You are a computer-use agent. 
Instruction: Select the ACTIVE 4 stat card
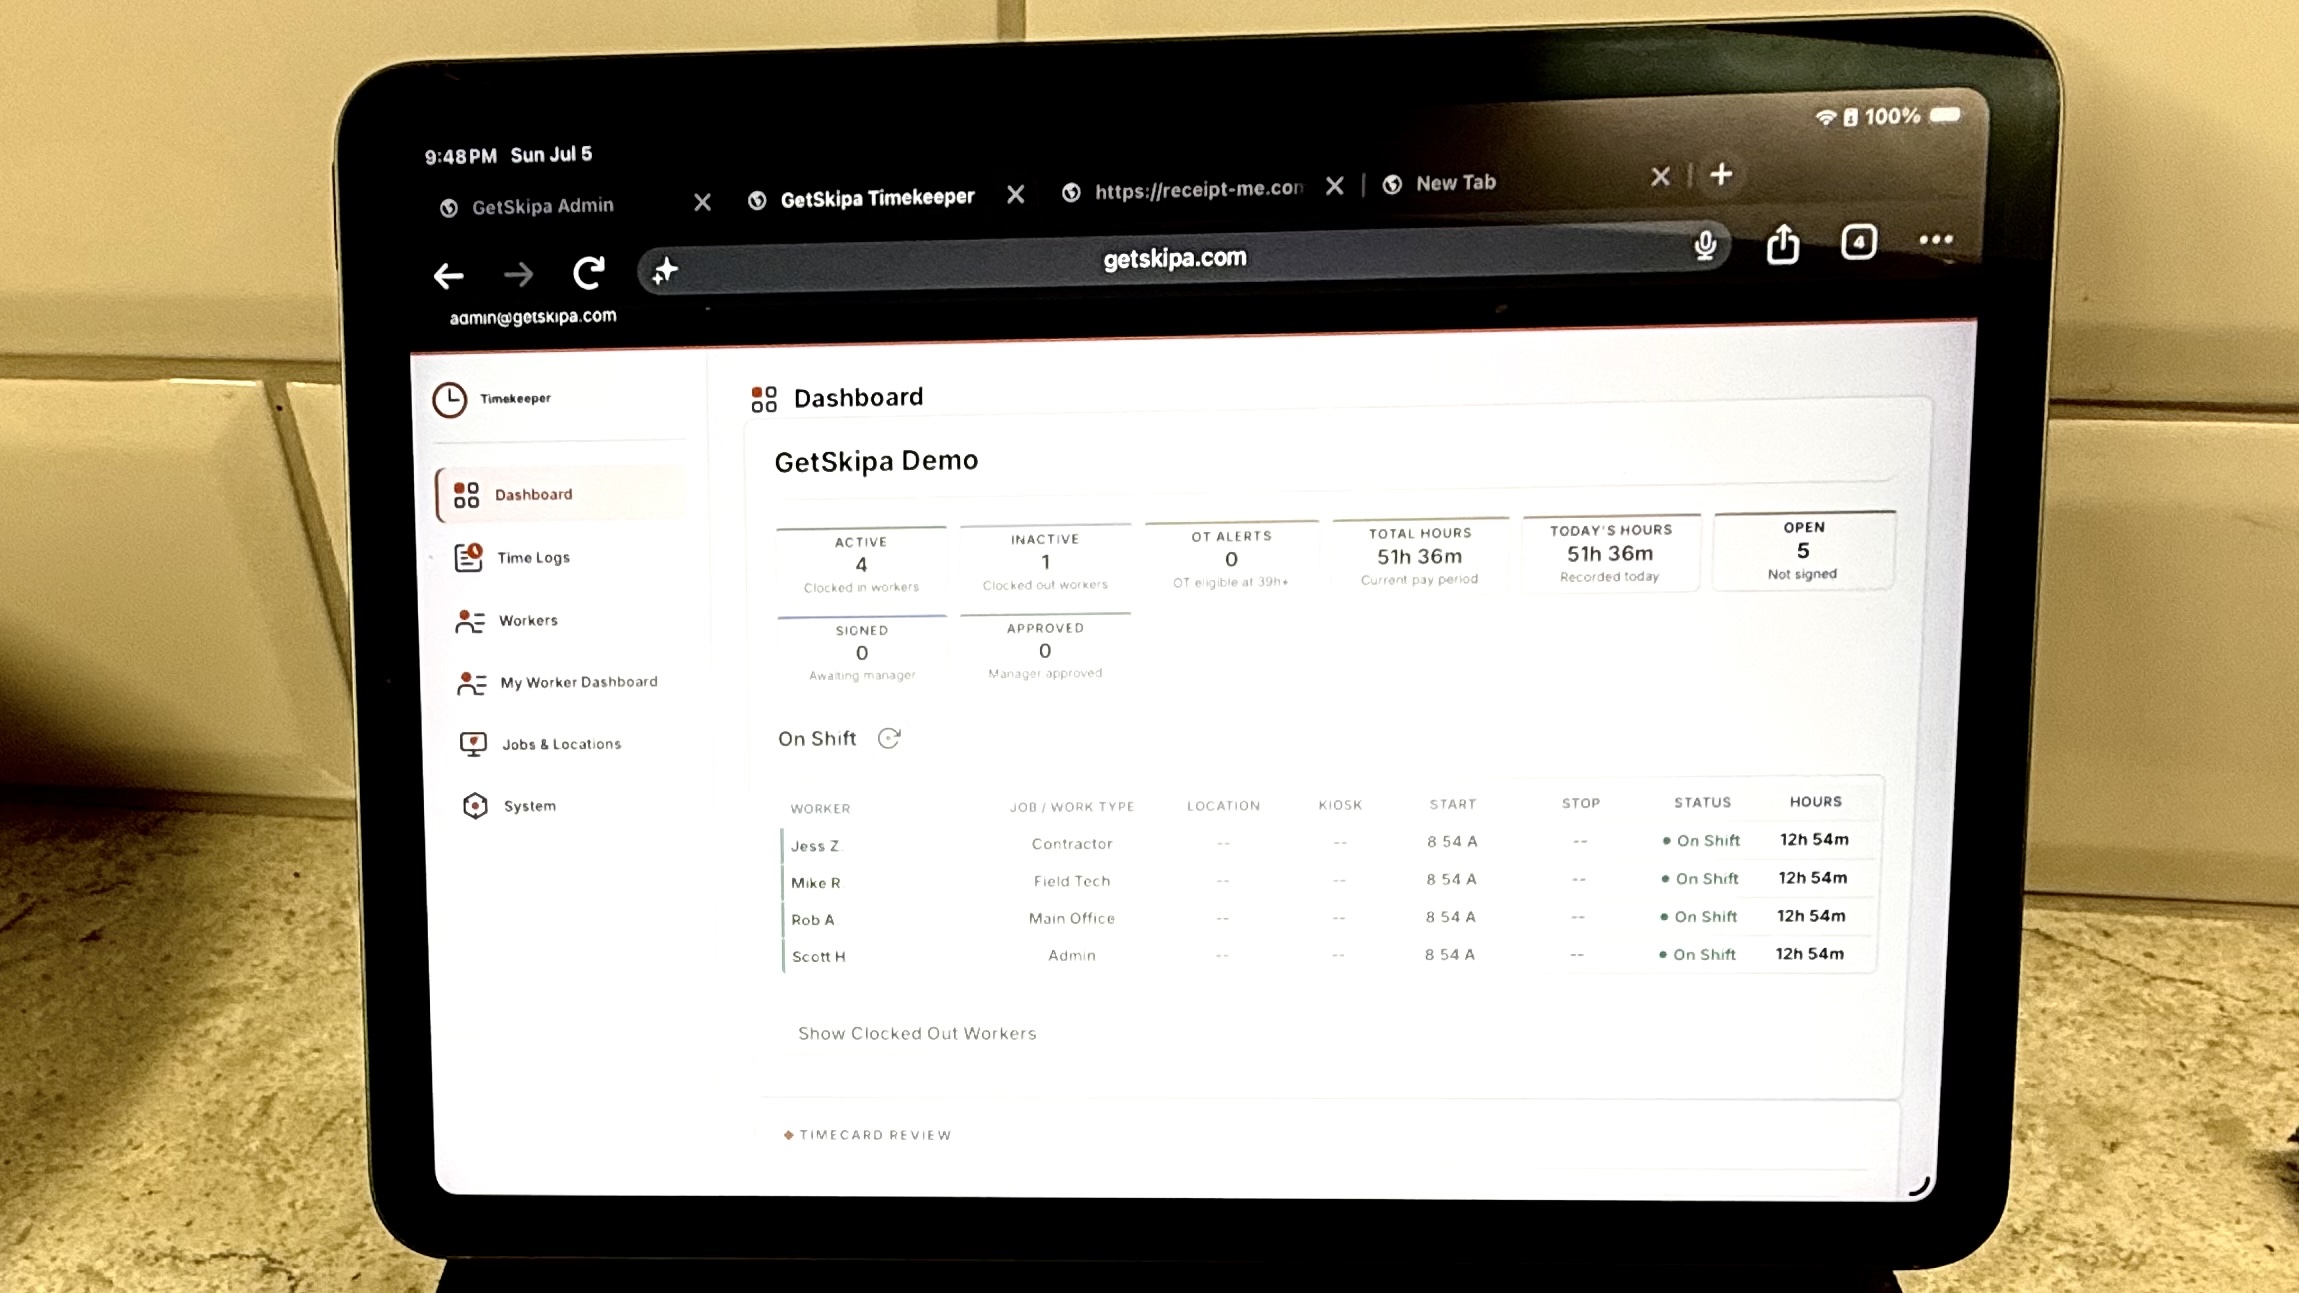(861, 563)
